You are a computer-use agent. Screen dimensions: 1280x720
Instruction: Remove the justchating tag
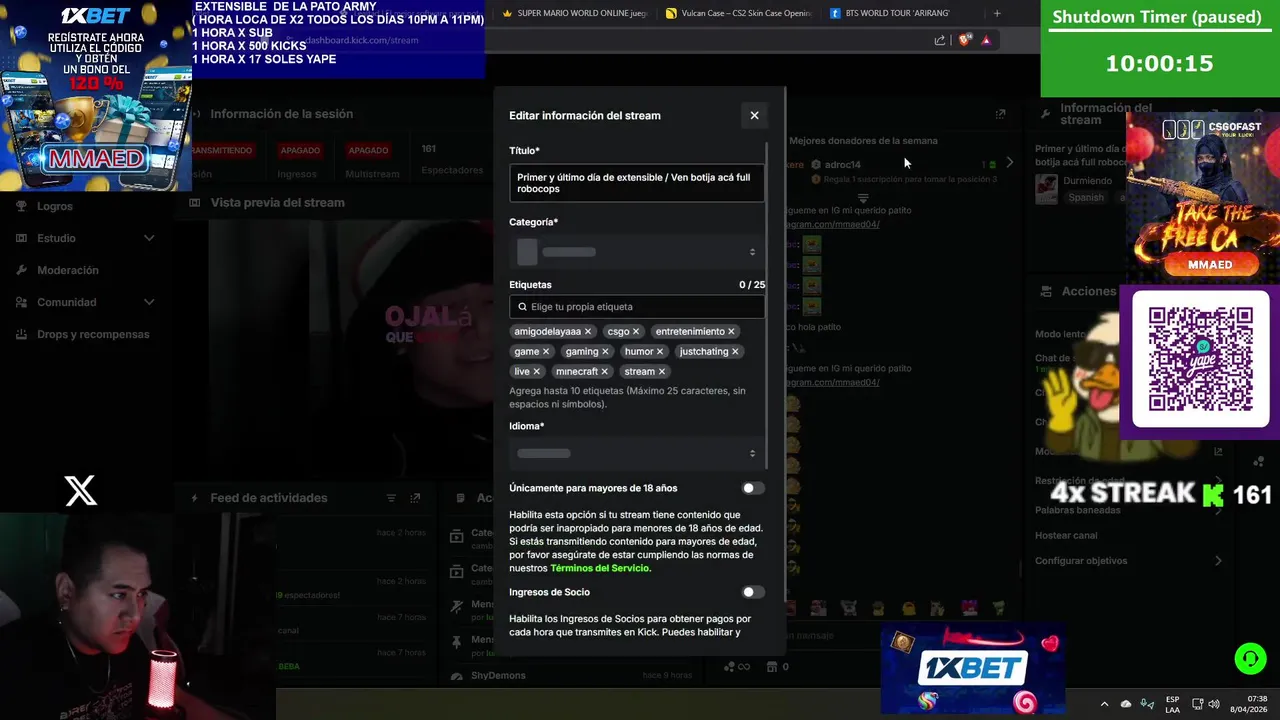[735, 351]
